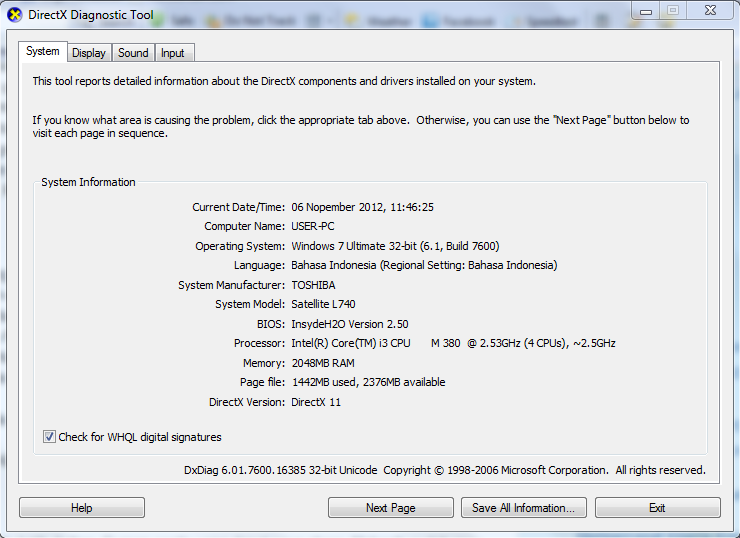
Task: Click the computer name USER-PC
Action: (312, 227)
